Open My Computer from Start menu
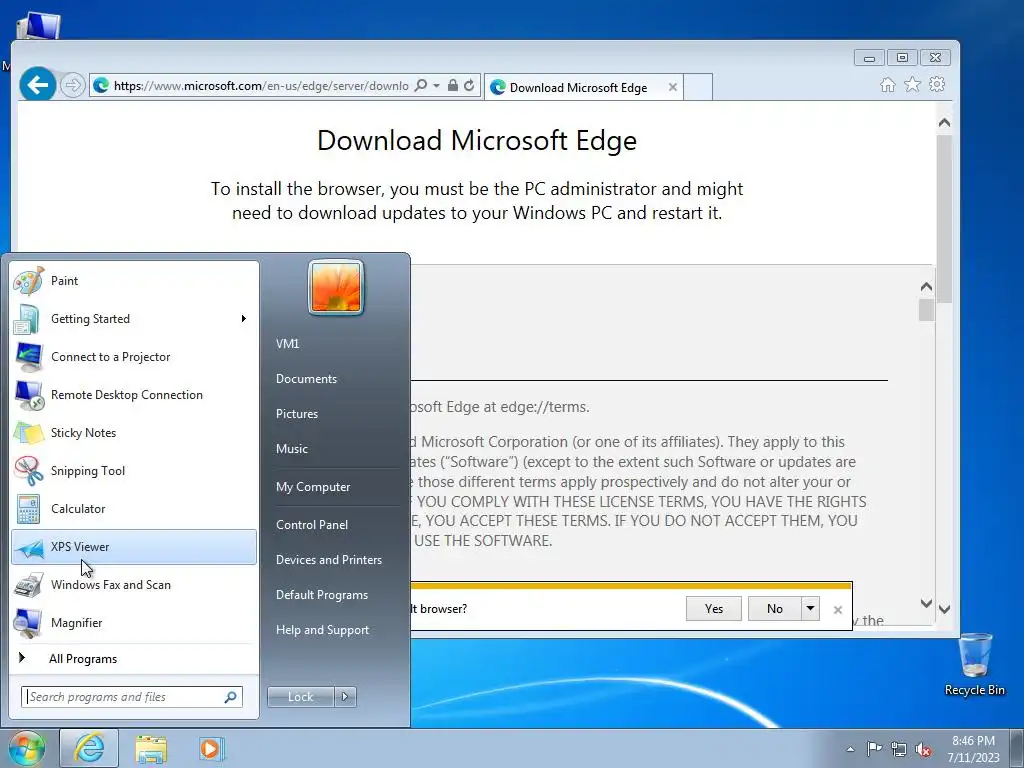Viewport: 1024px width, 768px height. [x=313, y=487]
